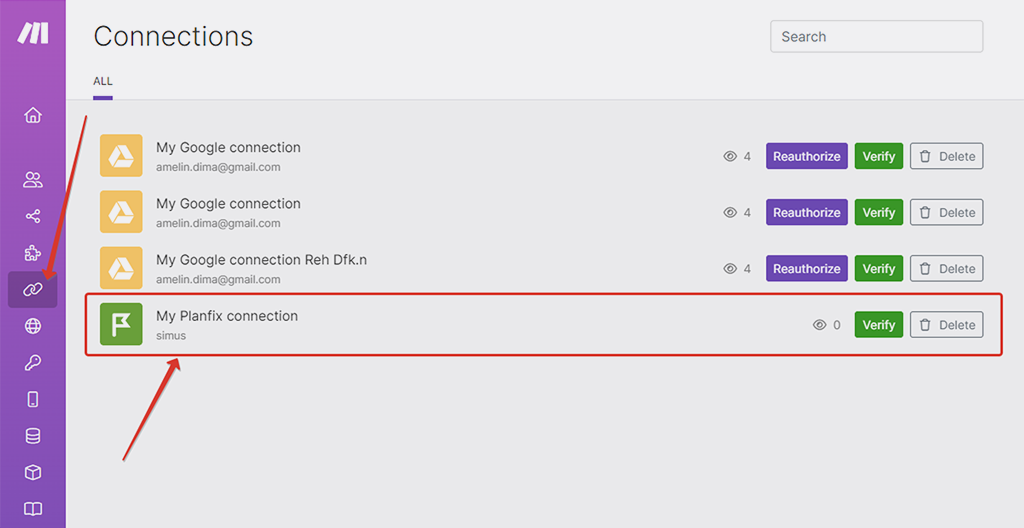The image size is (1024, 528).
Task: Open Docs via book icon
Action: 33,508
